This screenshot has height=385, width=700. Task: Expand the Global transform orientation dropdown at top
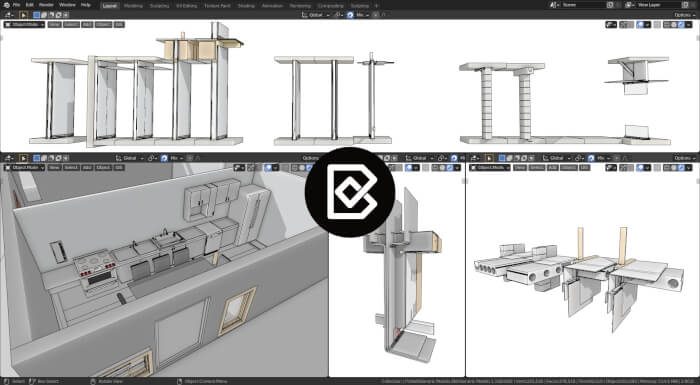coord(315,15)
